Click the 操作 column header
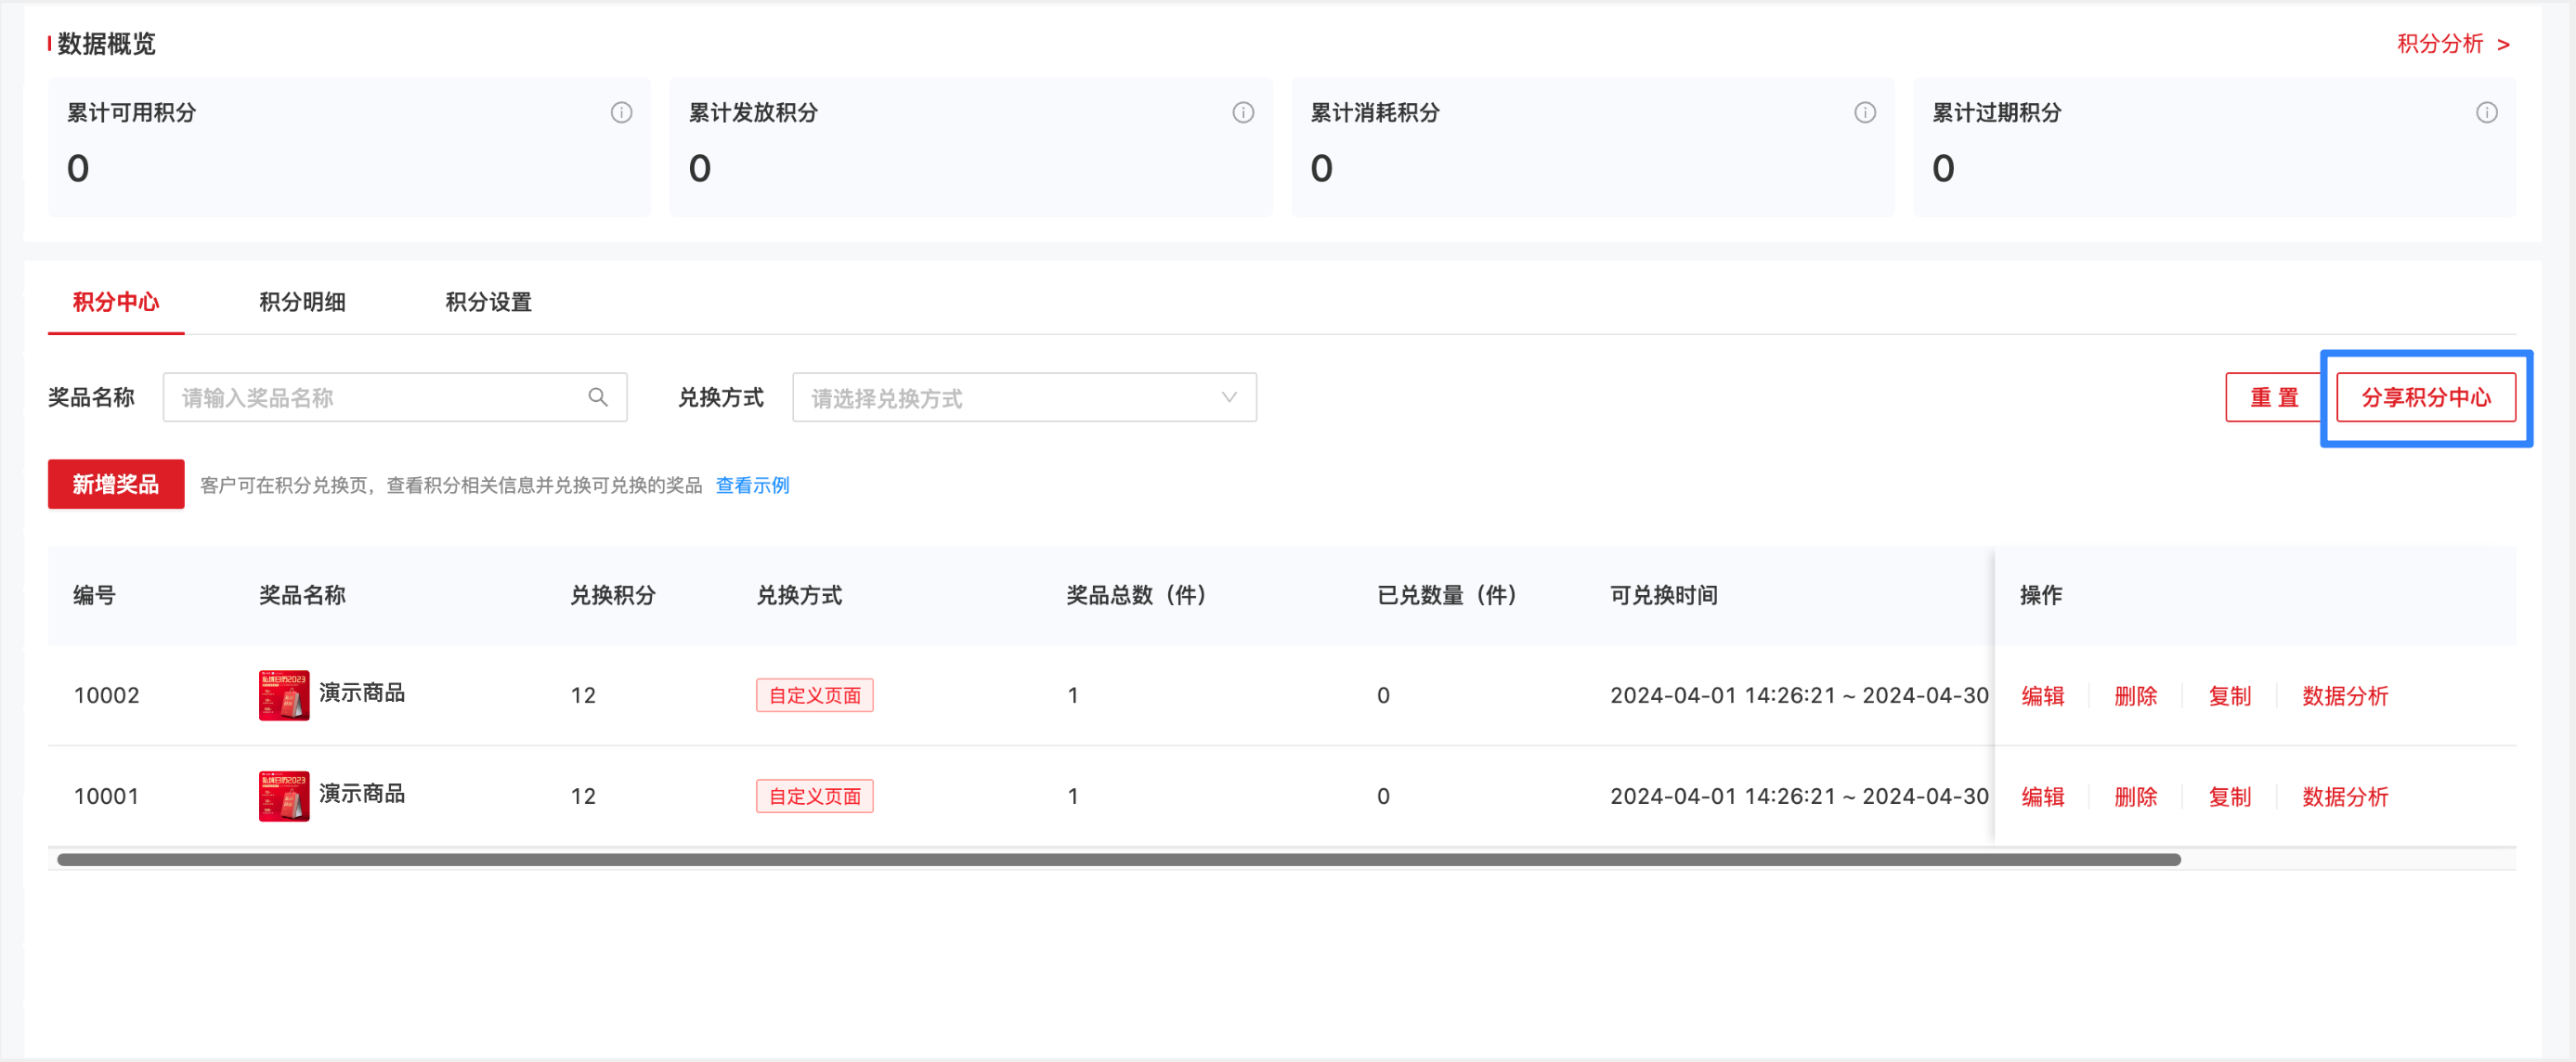 click(x=2040, y=595)
